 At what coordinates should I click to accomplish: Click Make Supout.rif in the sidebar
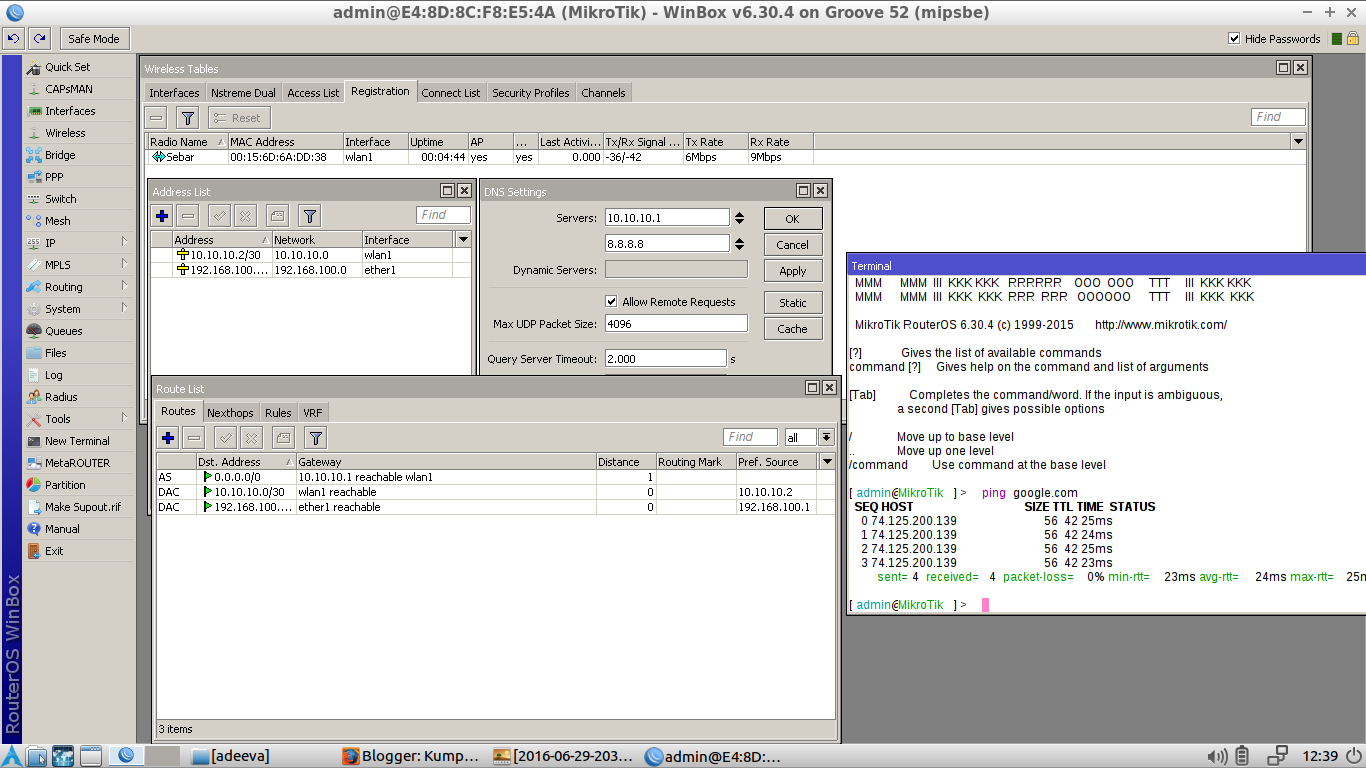click(82, 507)
